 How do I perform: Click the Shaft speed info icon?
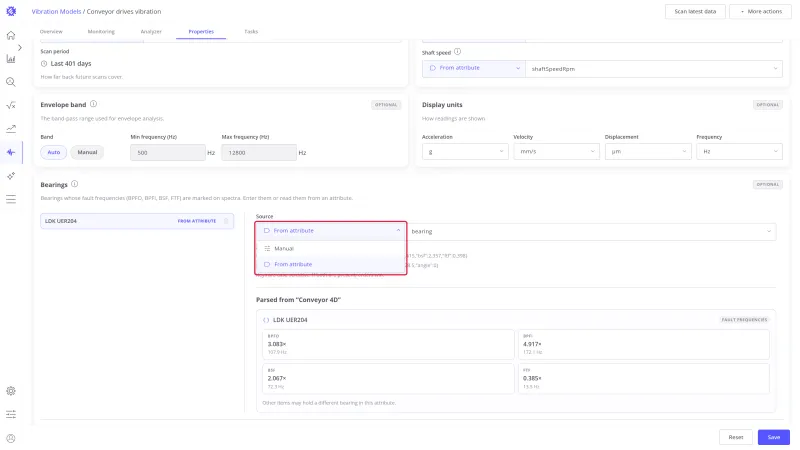[457, 52]
